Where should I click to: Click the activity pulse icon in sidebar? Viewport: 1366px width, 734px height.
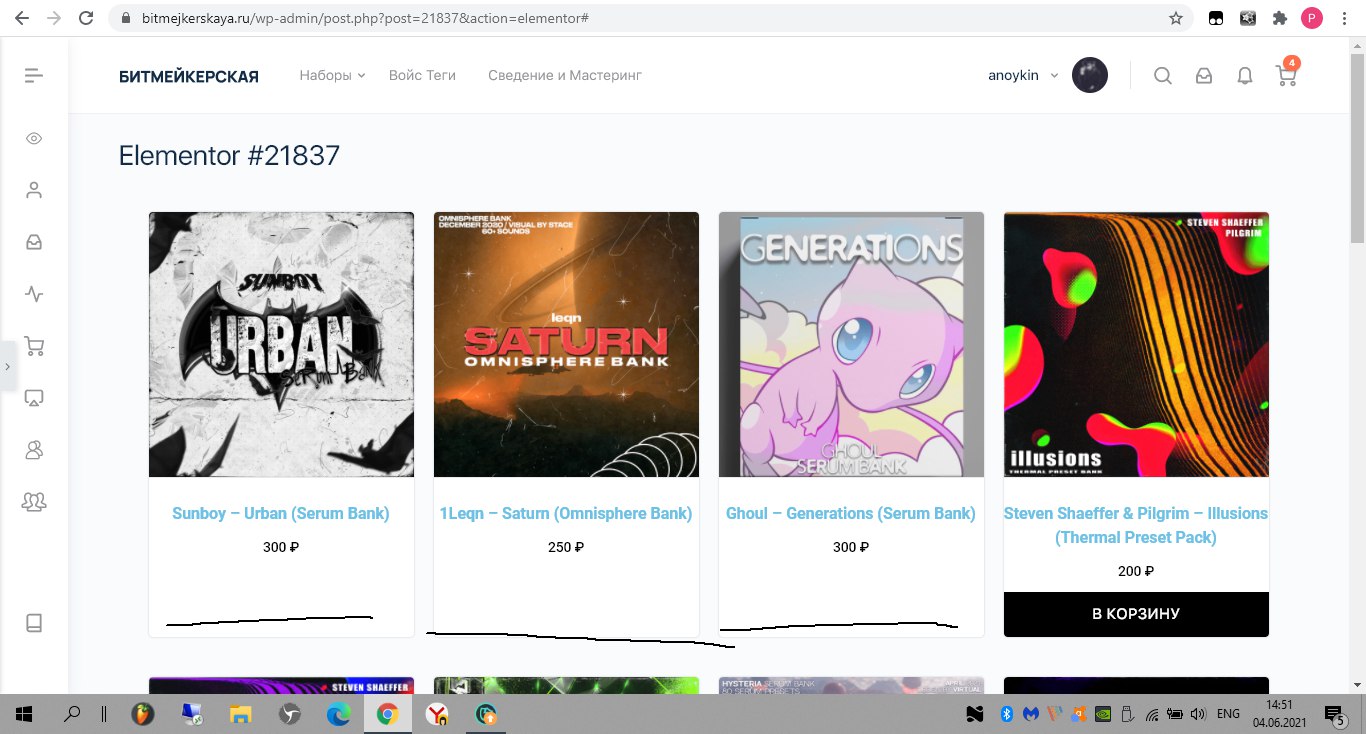coord(34,294)
